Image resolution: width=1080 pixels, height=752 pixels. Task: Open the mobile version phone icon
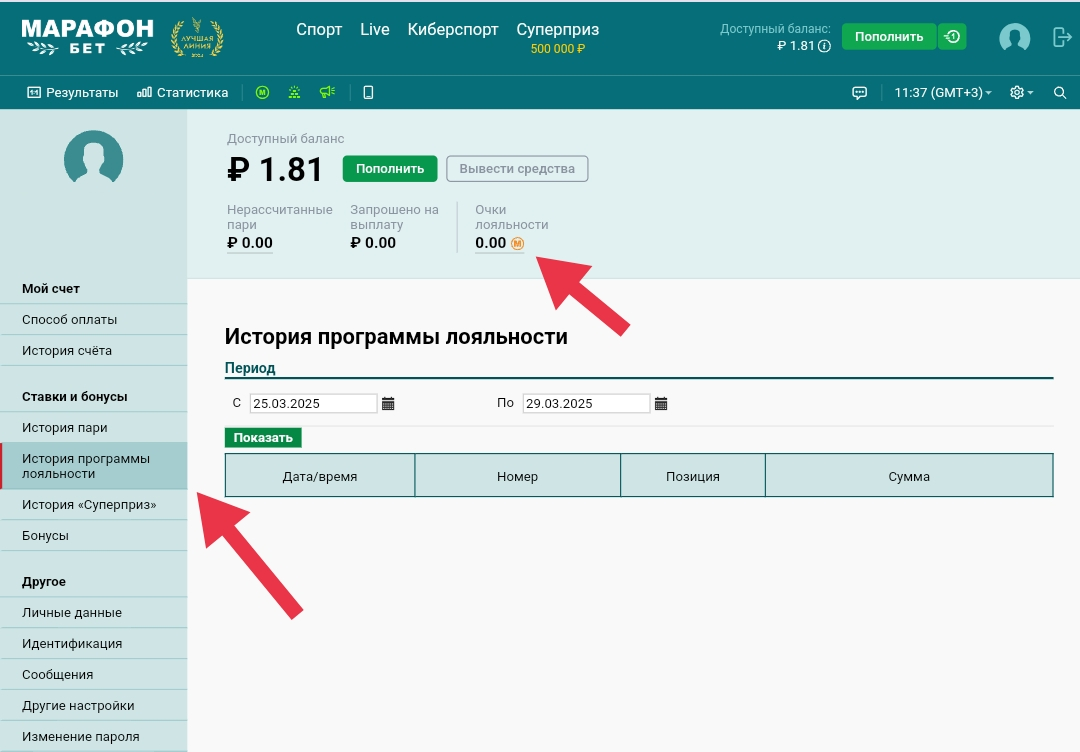[x=368, y=93]
